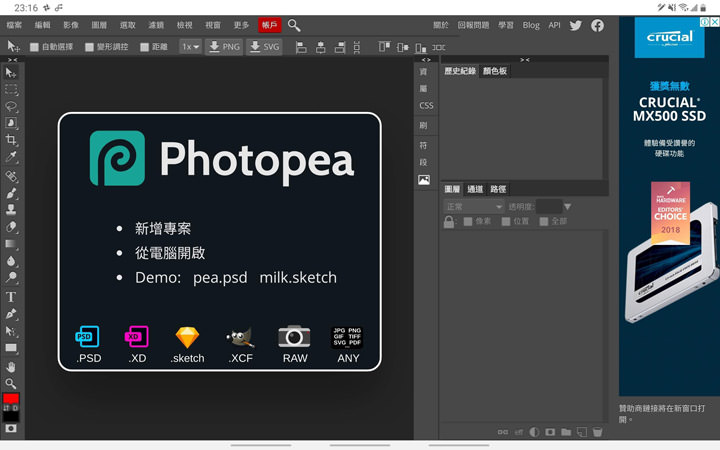Click the red 帳戶 button

pos(270,25)
